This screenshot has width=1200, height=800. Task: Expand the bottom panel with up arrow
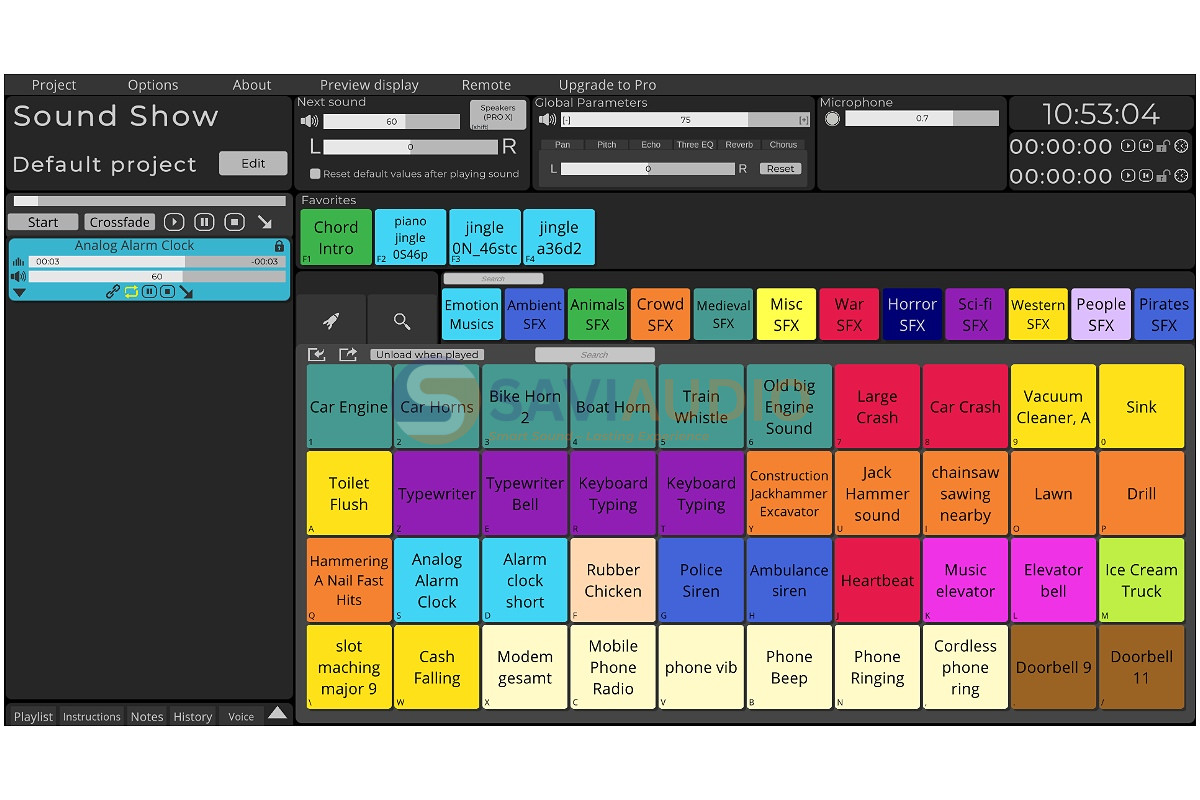click(x=278, y=713)
